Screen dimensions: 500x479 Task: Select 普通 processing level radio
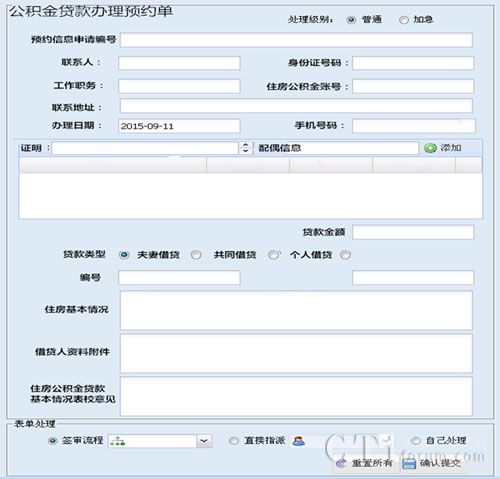pyautogui.click(x=351, y=20)
